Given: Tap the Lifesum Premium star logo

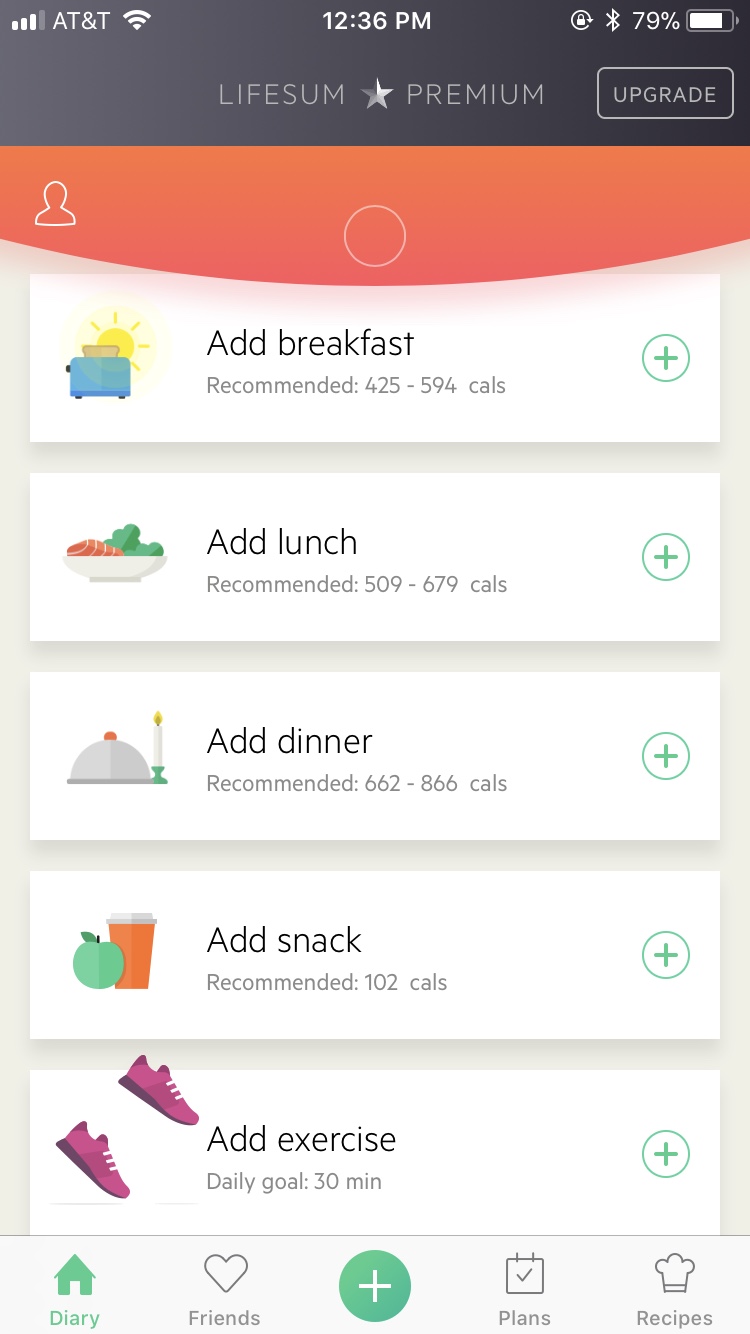Looking at the screenshot, I should click(x=377, y=96).
